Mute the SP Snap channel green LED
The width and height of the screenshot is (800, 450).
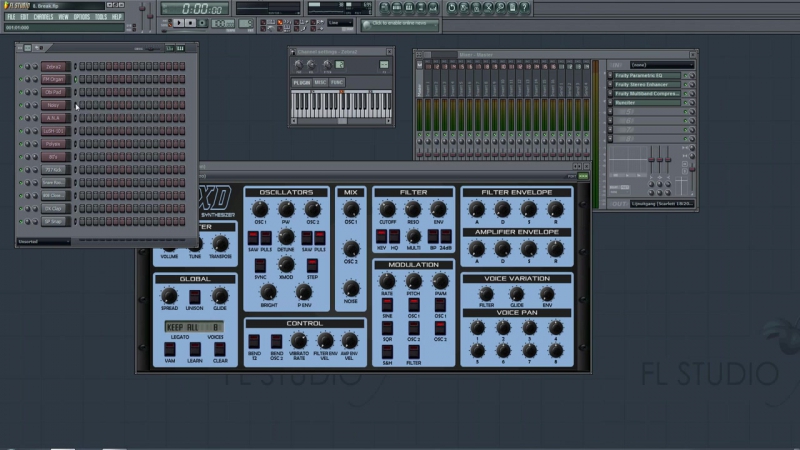point(21,221)
